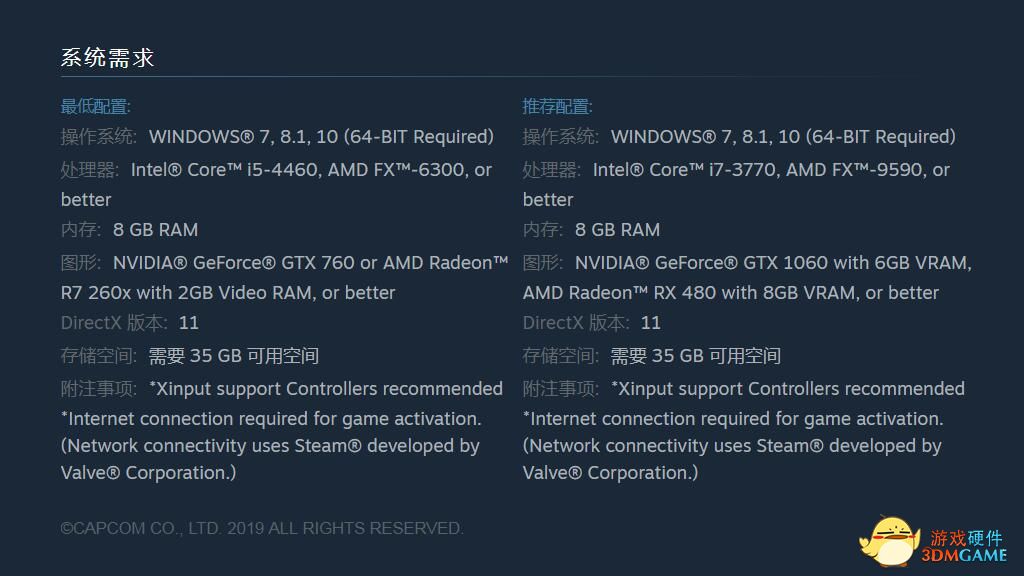Screen dimensions: 1024x576
Task: Click the minimum DirectX 版本 11 entry
Action: point(130,323)
